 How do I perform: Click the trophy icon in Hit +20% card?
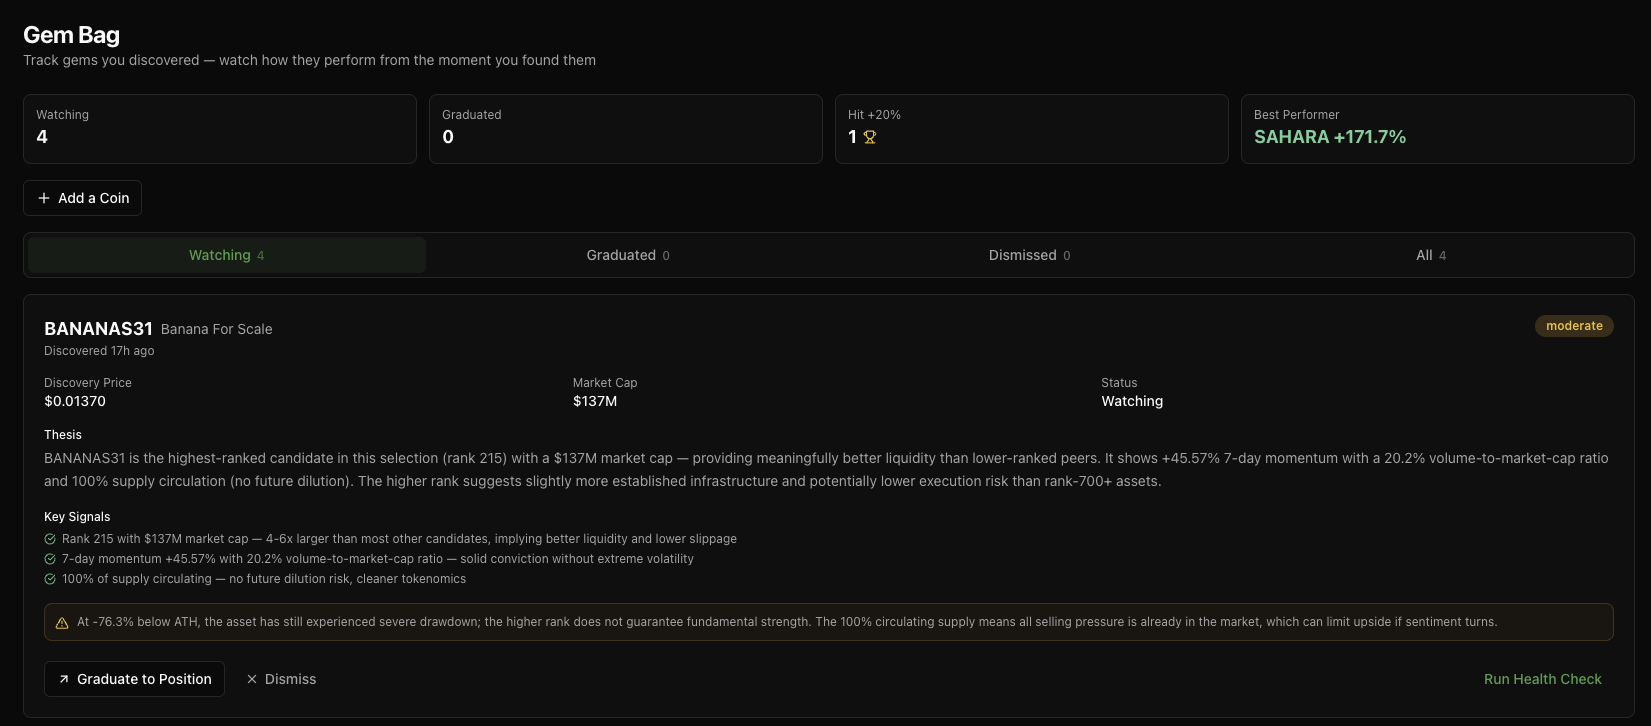click(x=870, y=137)
